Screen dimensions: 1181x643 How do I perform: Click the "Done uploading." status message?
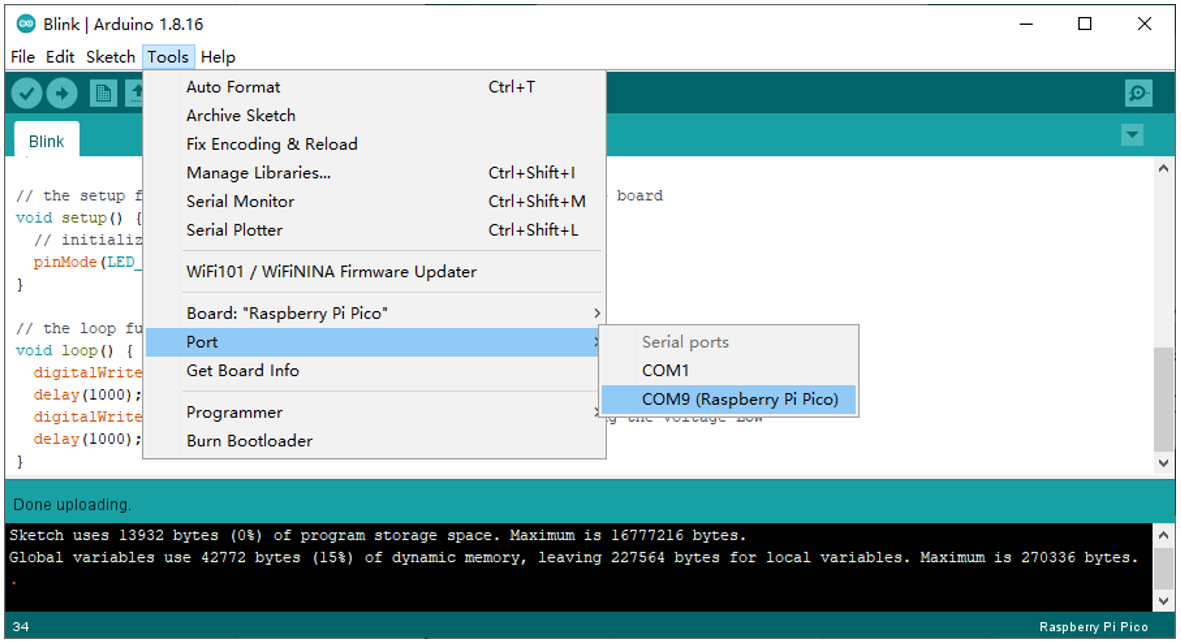72,505
